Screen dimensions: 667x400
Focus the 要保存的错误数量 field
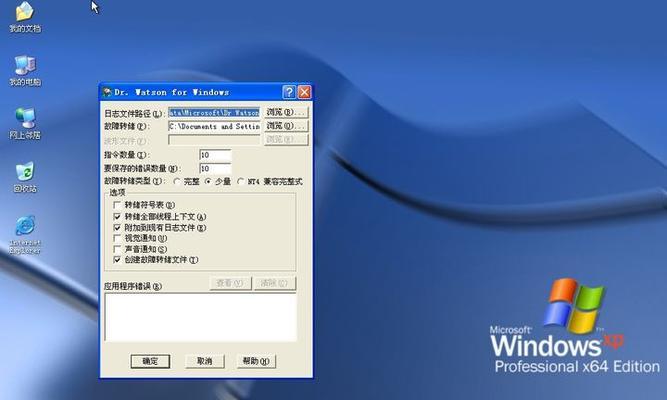215,169
